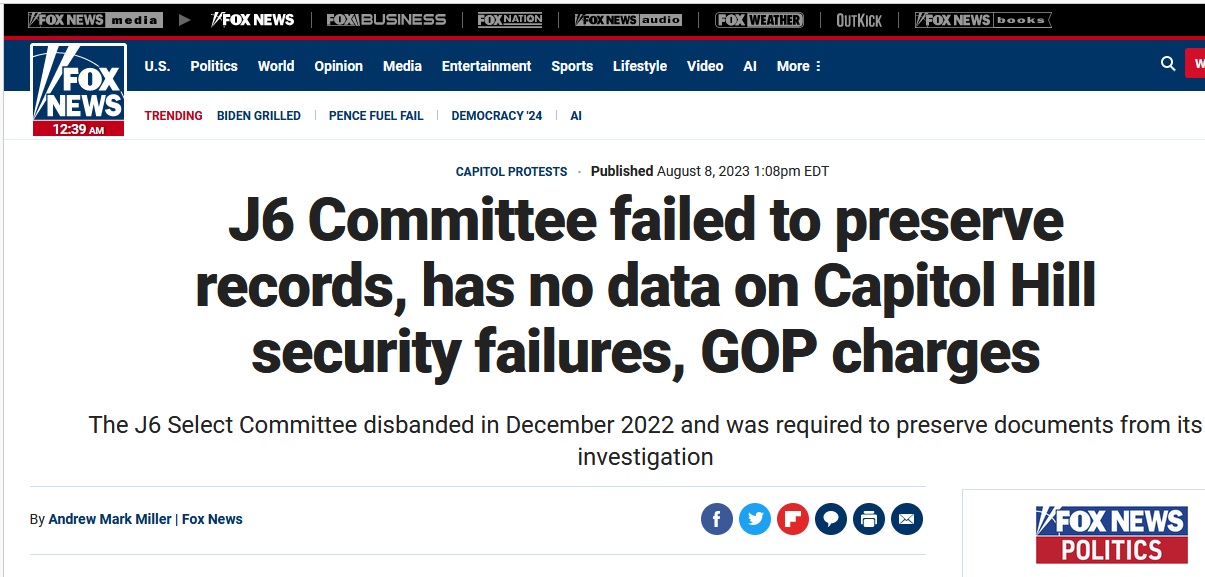This screenshot has height=577, width=1205.
Task: Open author Andrew Mark Miller's page
Action: point(110,519)
